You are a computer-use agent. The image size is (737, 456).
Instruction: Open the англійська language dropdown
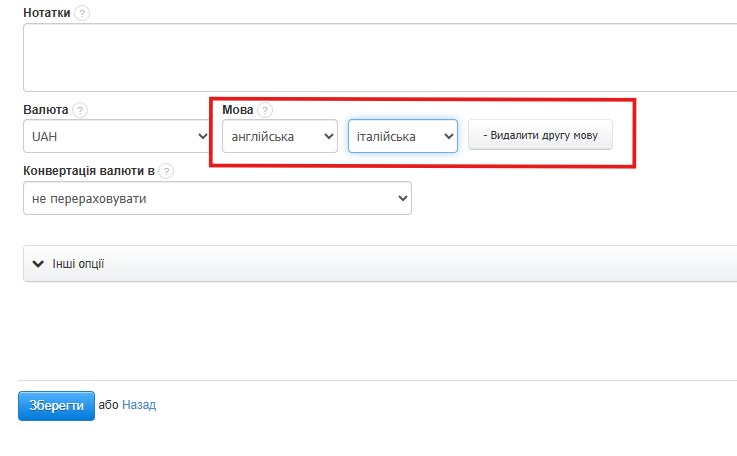coord(279,136)
